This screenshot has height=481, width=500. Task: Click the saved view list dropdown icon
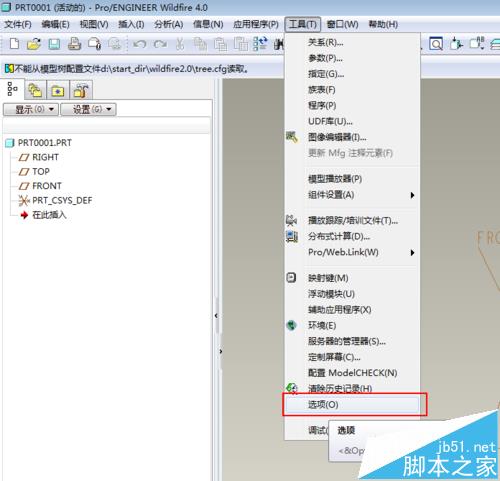pyautogui.click(x=476, y=44)
